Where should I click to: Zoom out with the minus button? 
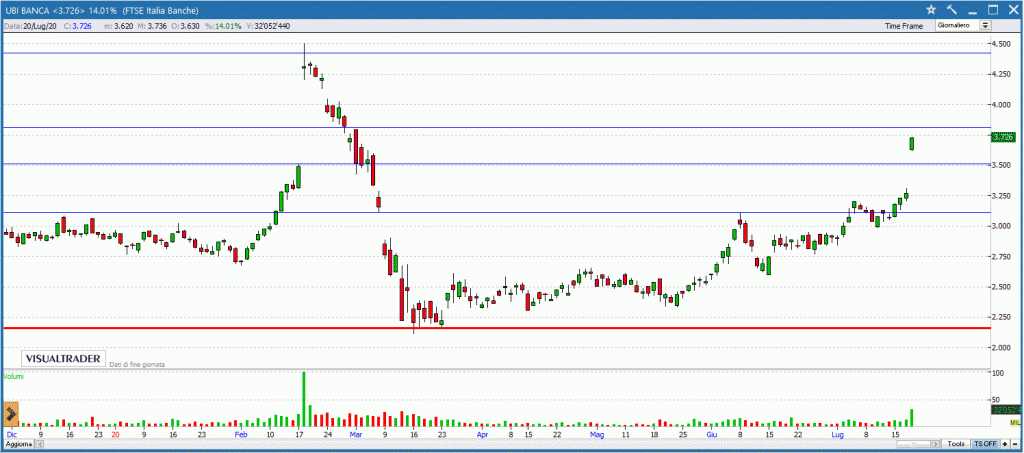pos(1014,444)
